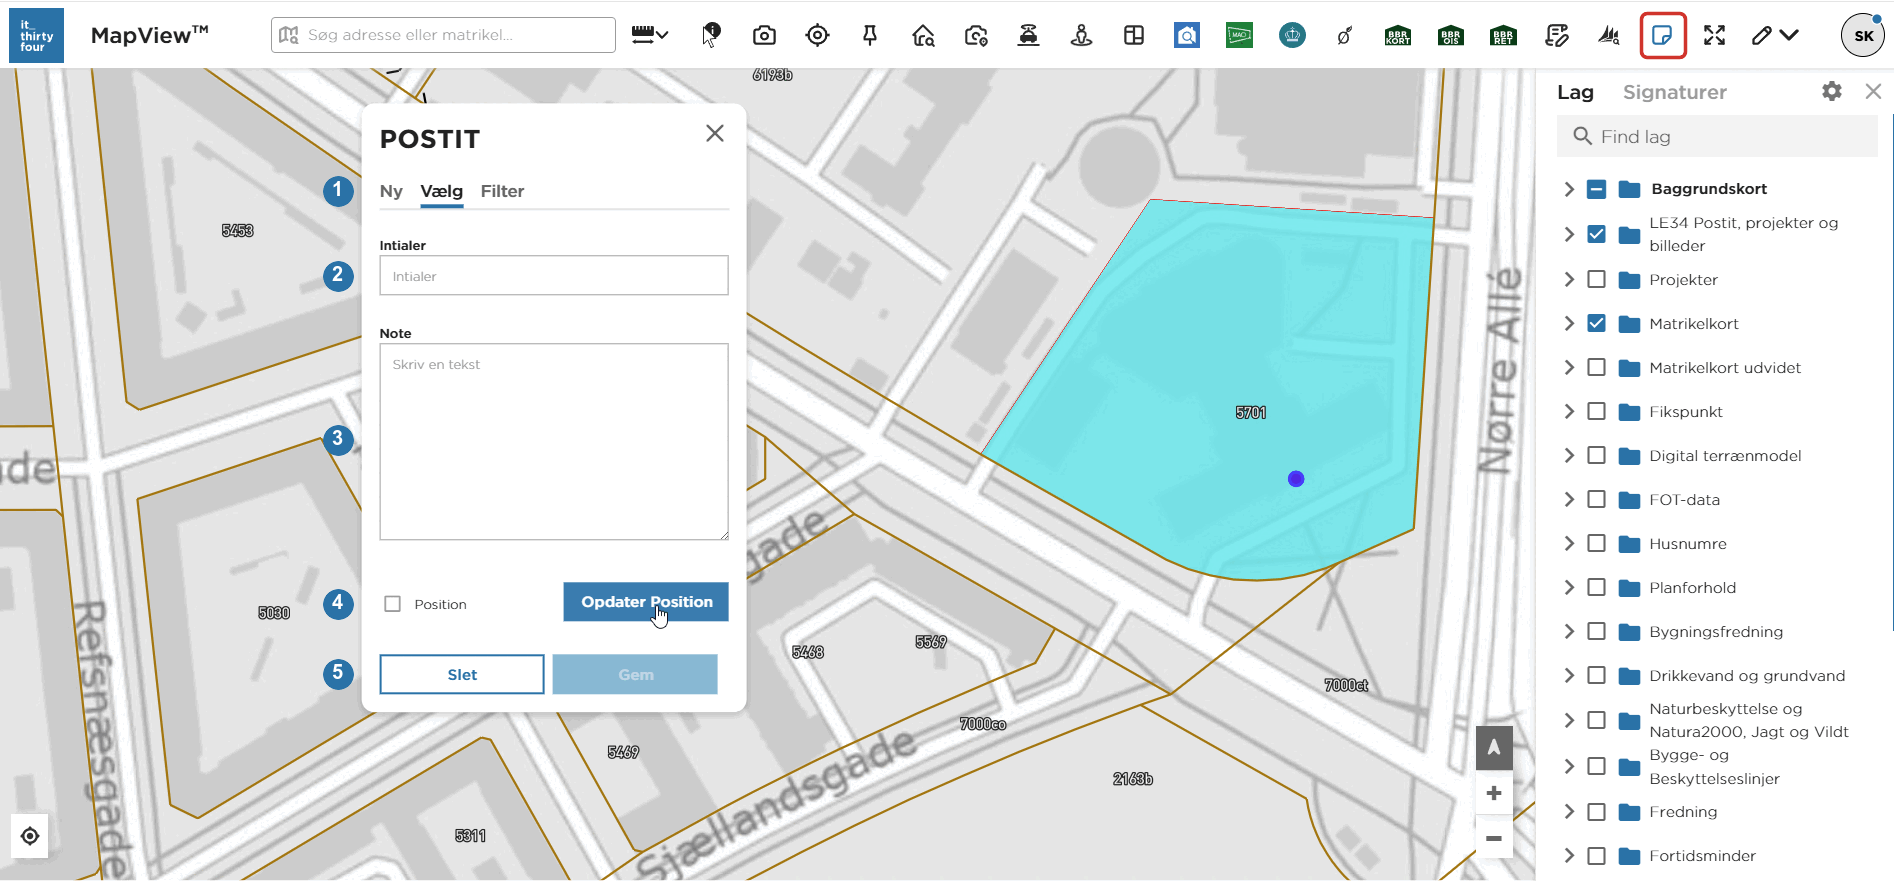Viewport: 1894px width, 881px height.
Task: Open the blue house search app icon
Action: [x=1187, y=35]
